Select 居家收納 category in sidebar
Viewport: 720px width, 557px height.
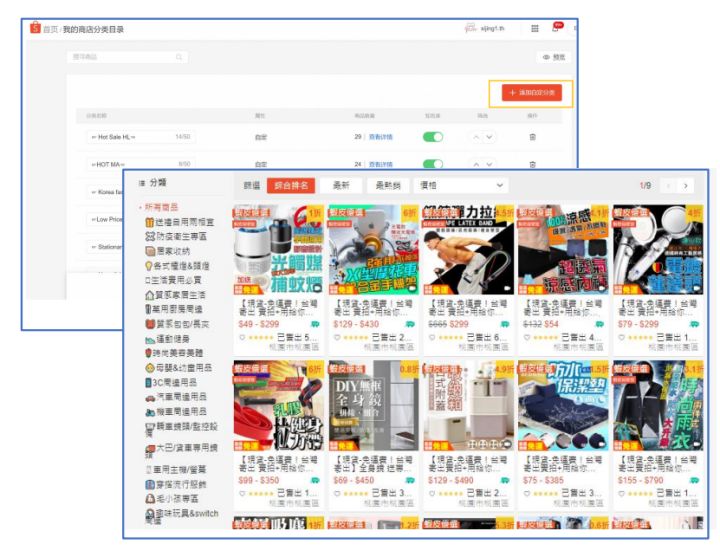click(x=168, y=251)
